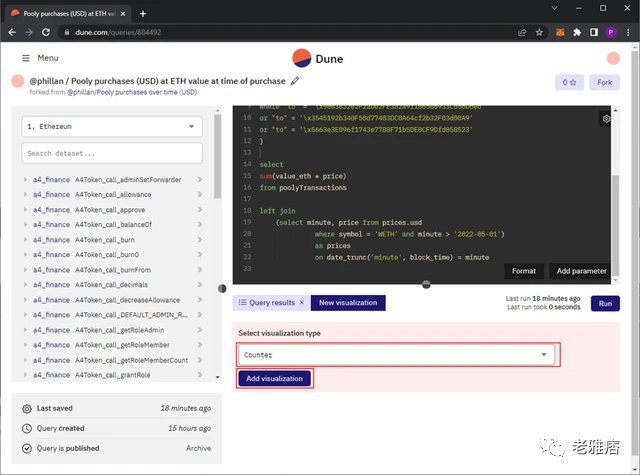Open the query editor settings gear icon
Viewport: 640px width, 475px height.
pyautogui.click(x=606, y=119)
